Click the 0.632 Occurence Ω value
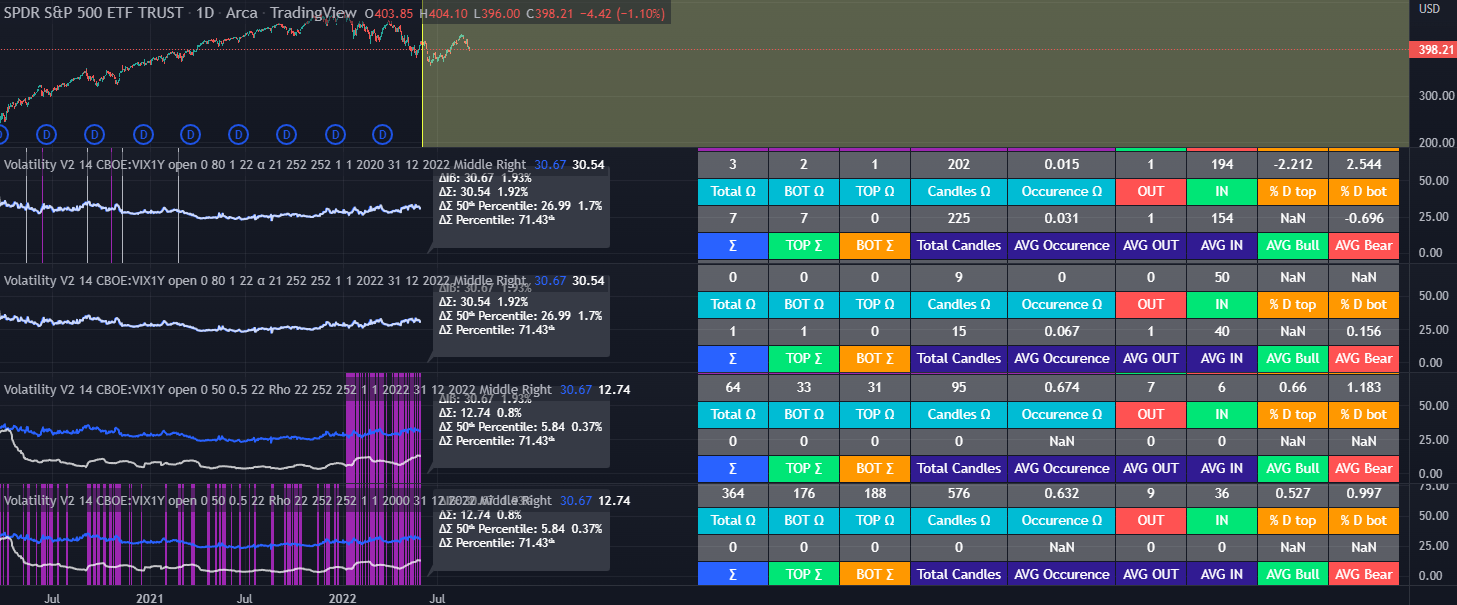 pos(1061,493)
